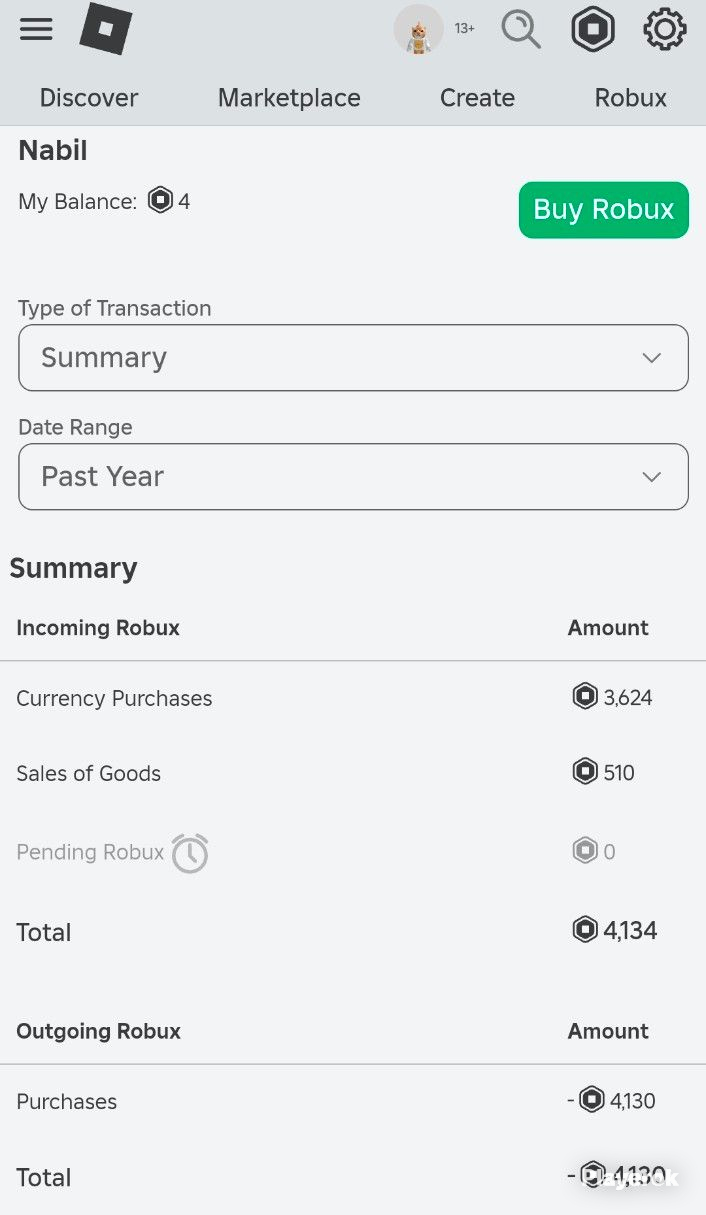The height and width of the screenshot is (1215, 706).
Task: Open the Create tab
Action: [477, 98]
